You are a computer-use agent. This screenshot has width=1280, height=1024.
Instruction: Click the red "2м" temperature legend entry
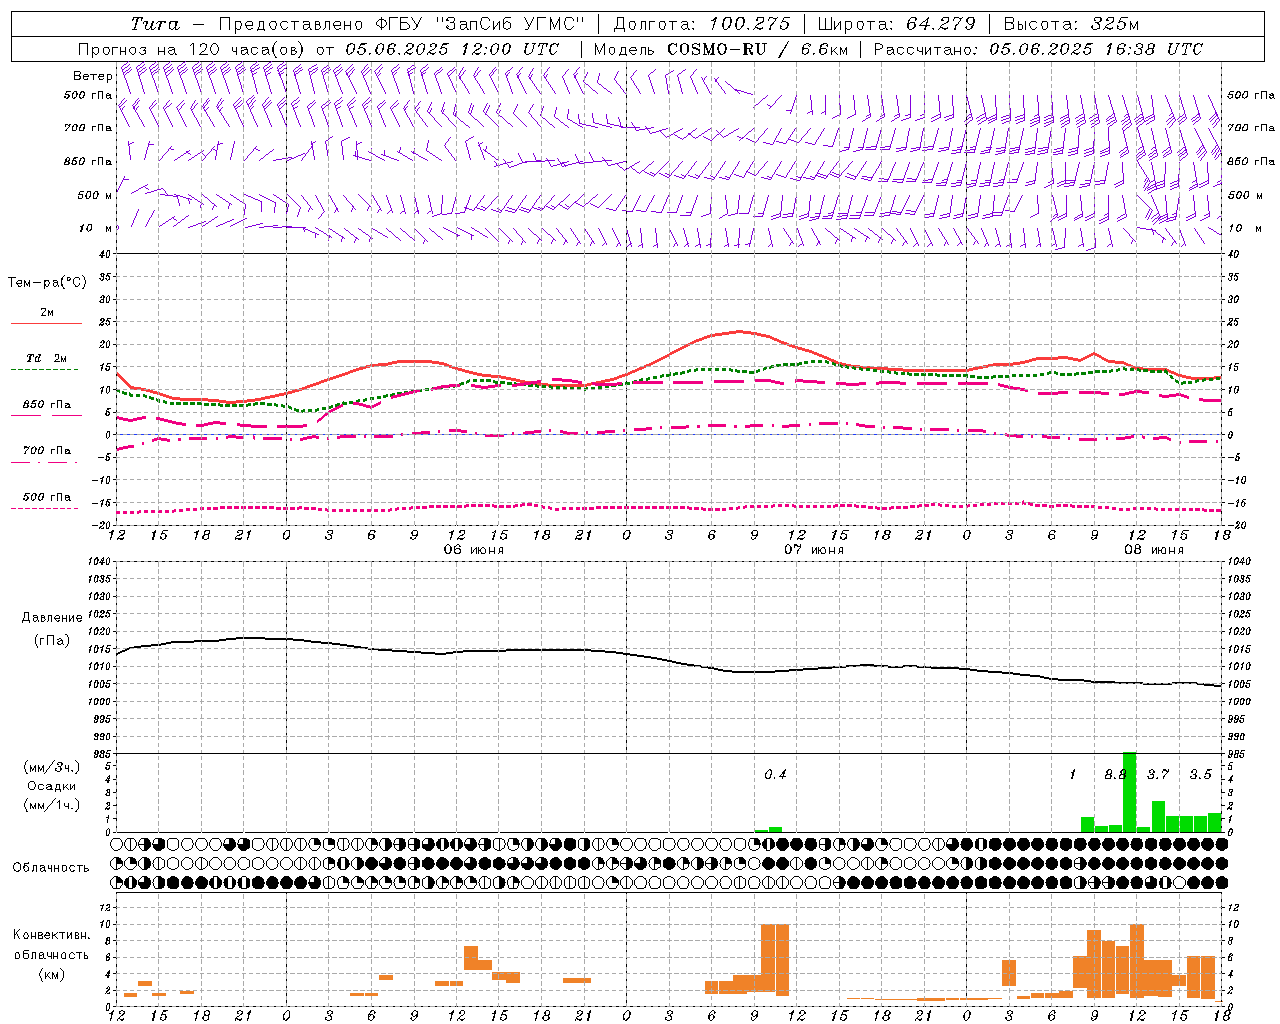click(47, 312)
